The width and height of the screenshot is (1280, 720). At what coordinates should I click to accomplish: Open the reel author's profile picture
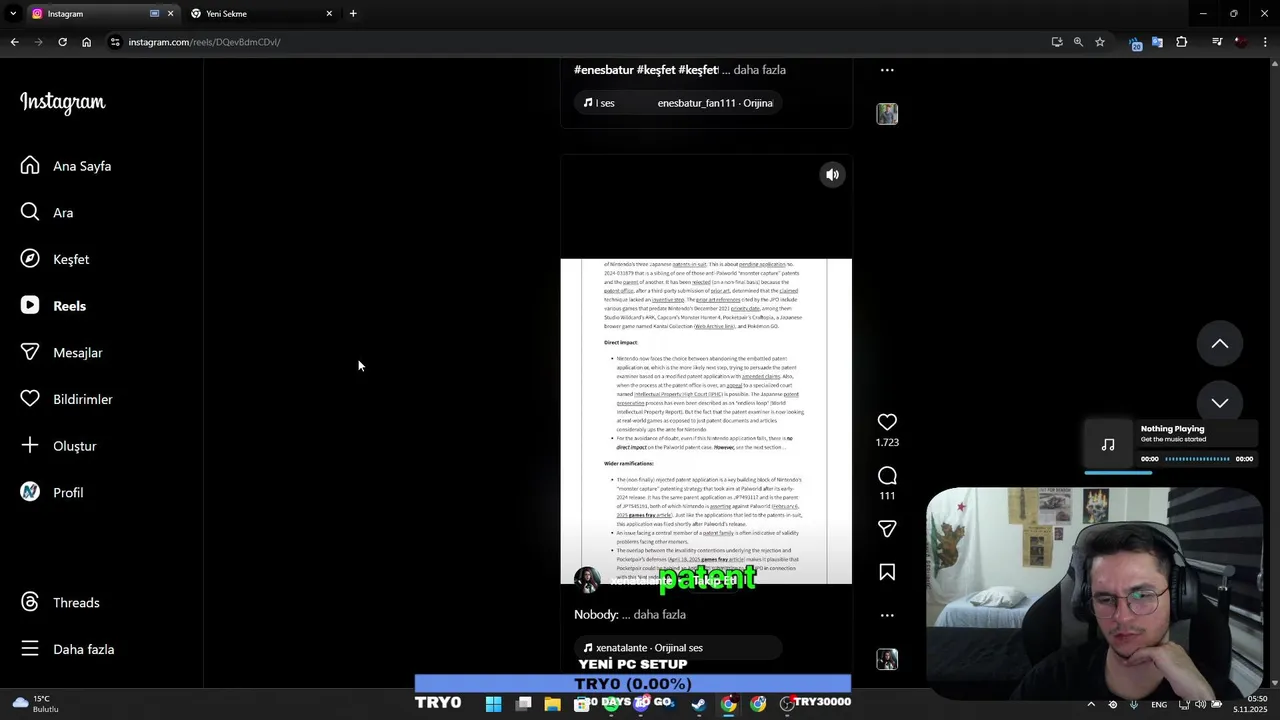587,580
